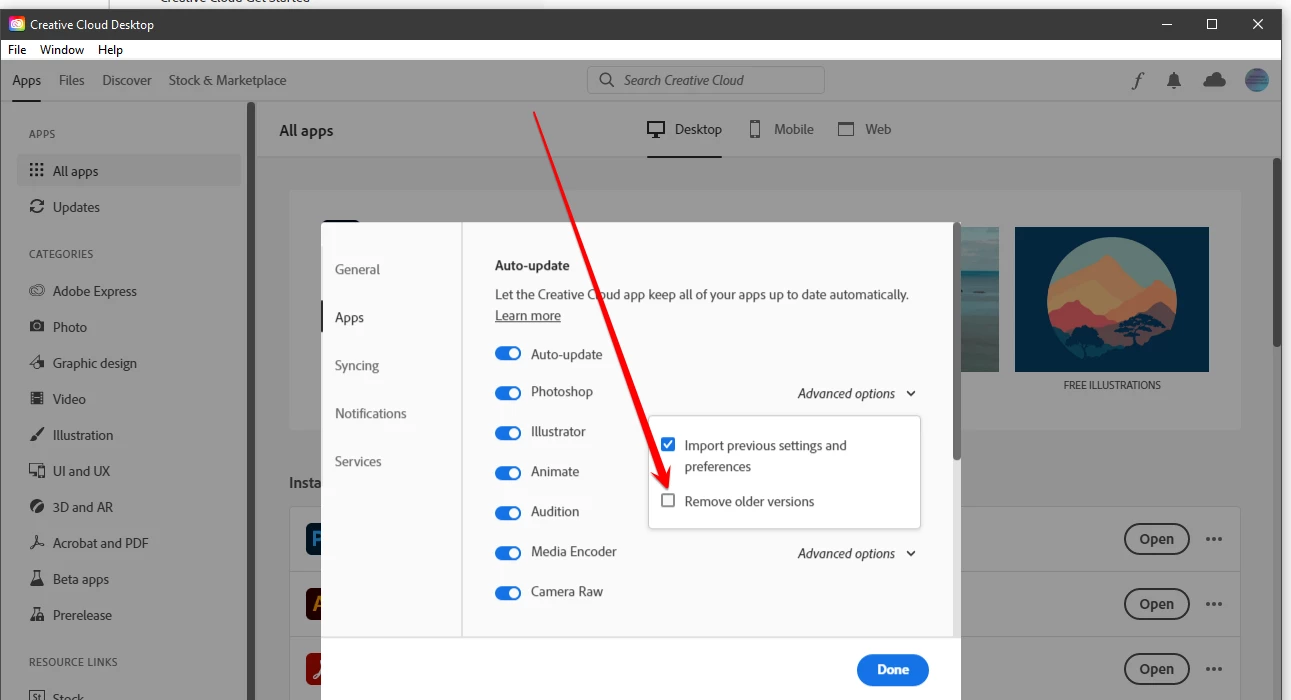Switch to the Discover tab
This screenshot has height=700, width=1291.
tap(127, 80)
